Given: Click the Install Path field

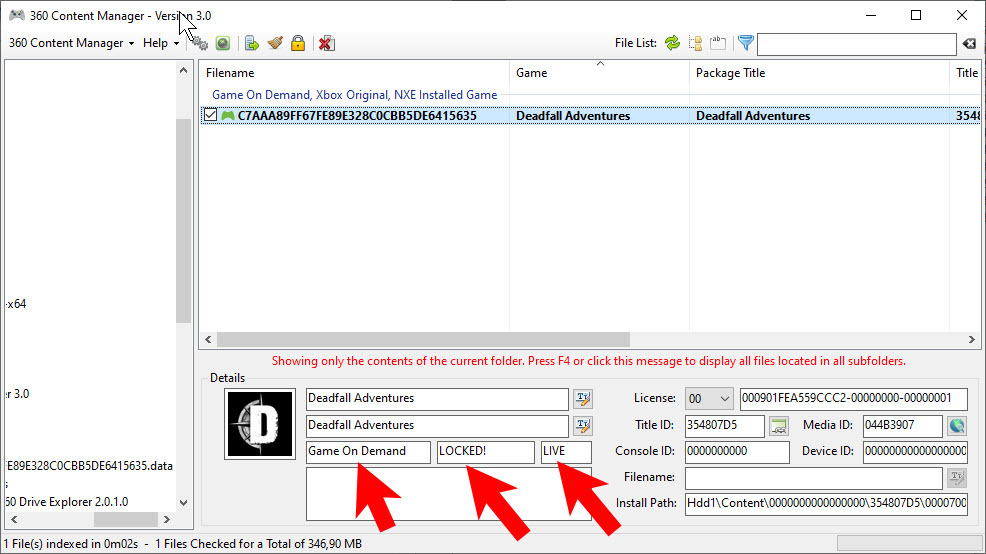Looking at the screenshot, I should (826, 504).
